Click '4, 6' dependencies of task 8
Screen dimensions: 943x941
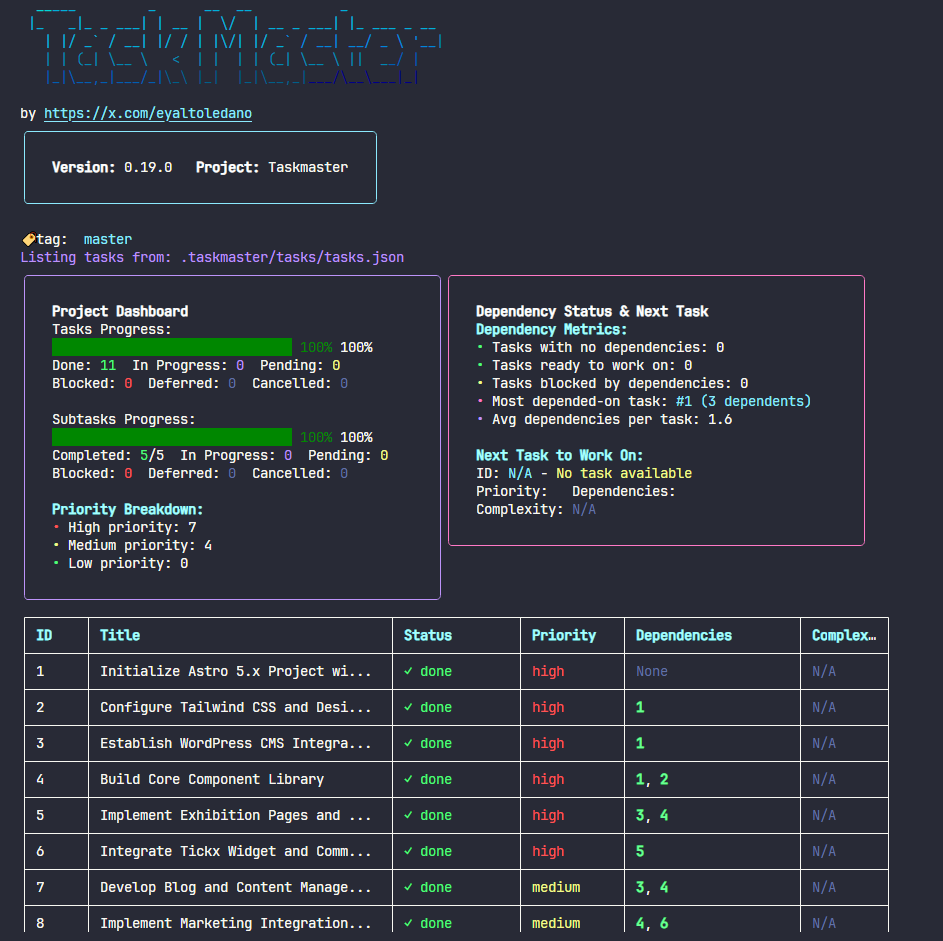[x=652, y=924]
